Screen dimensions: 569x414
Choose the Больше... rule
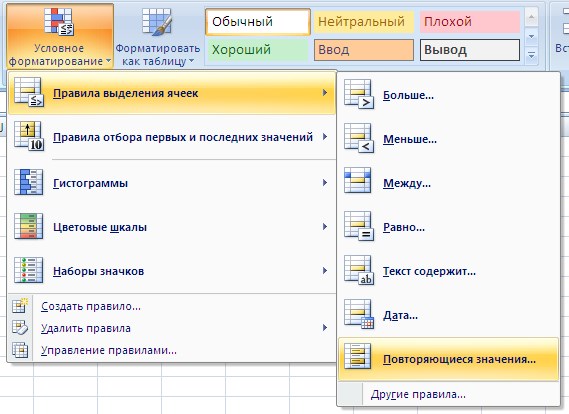click(x=449, y=95)
